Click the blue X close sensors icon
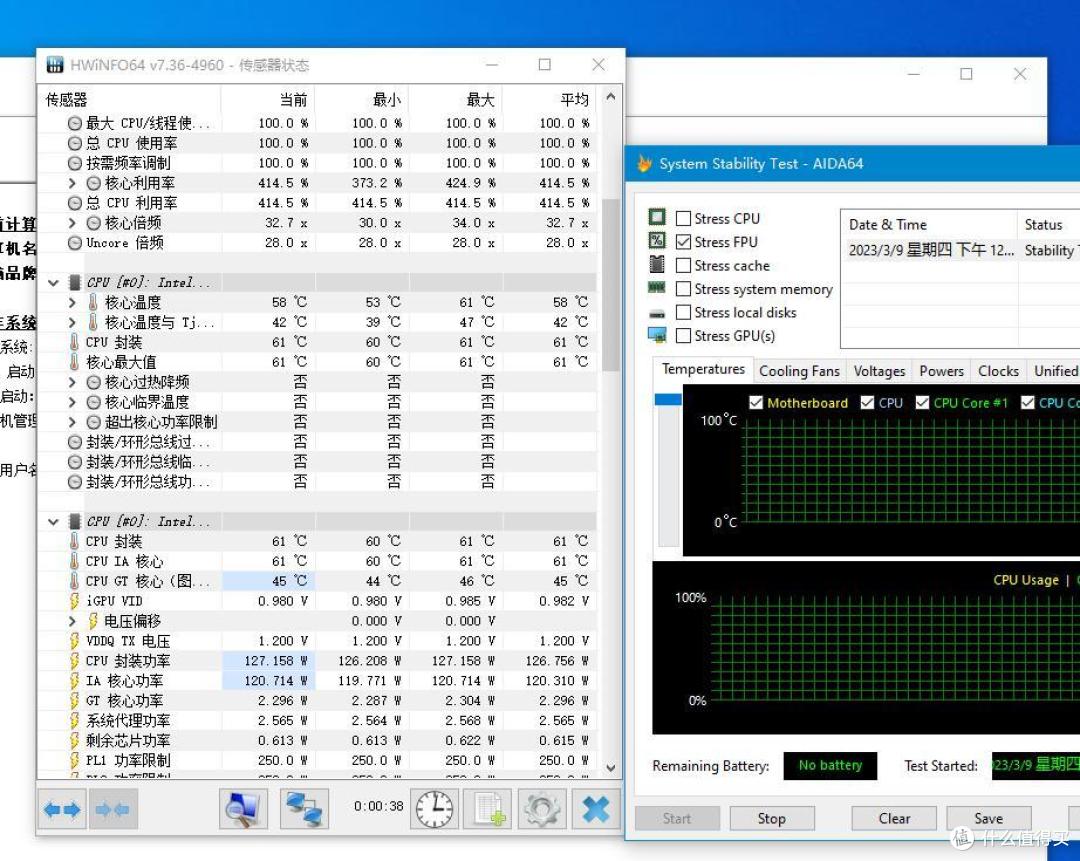 [x=596, y=809]
